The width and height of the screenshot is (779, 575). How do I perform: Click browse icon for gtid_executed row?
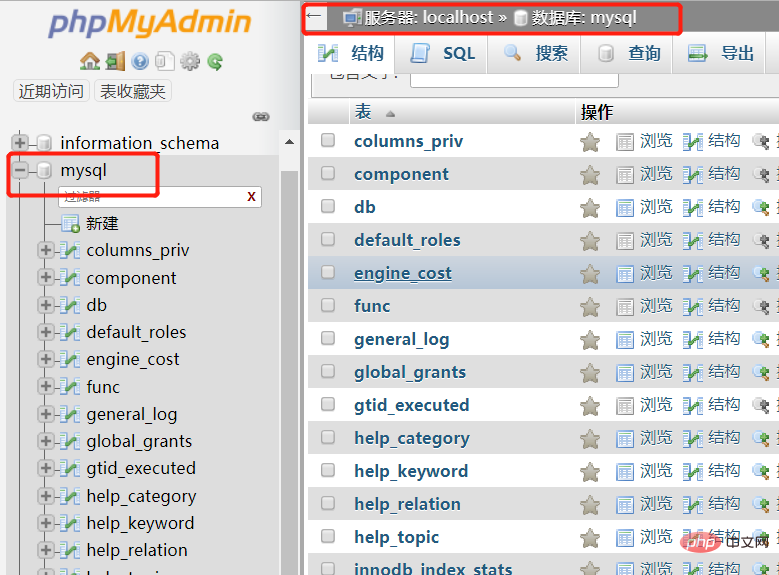coord(625,406)
